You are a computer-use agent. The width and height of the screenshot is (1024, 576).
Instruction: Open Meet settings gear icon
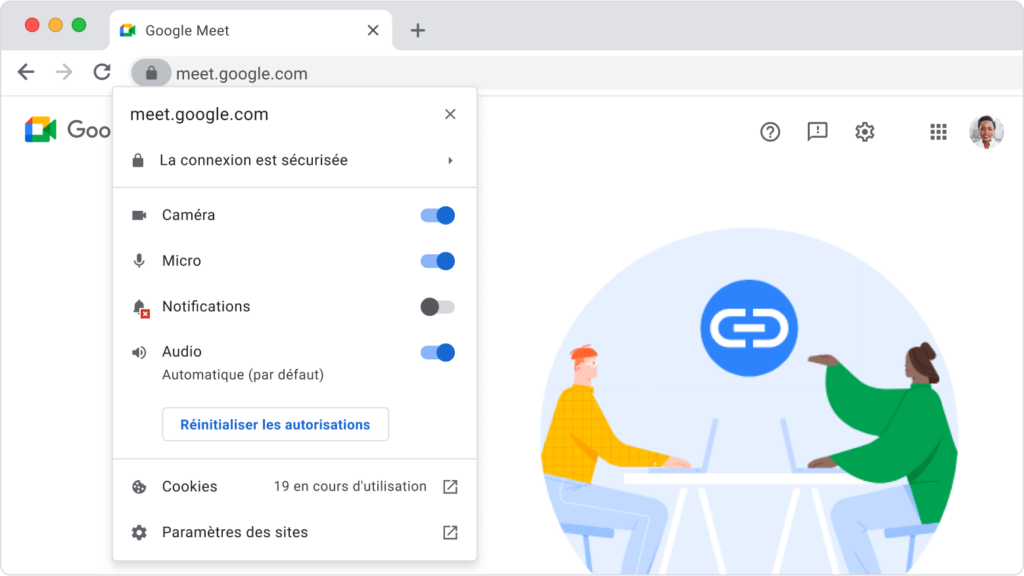[865, 132]
